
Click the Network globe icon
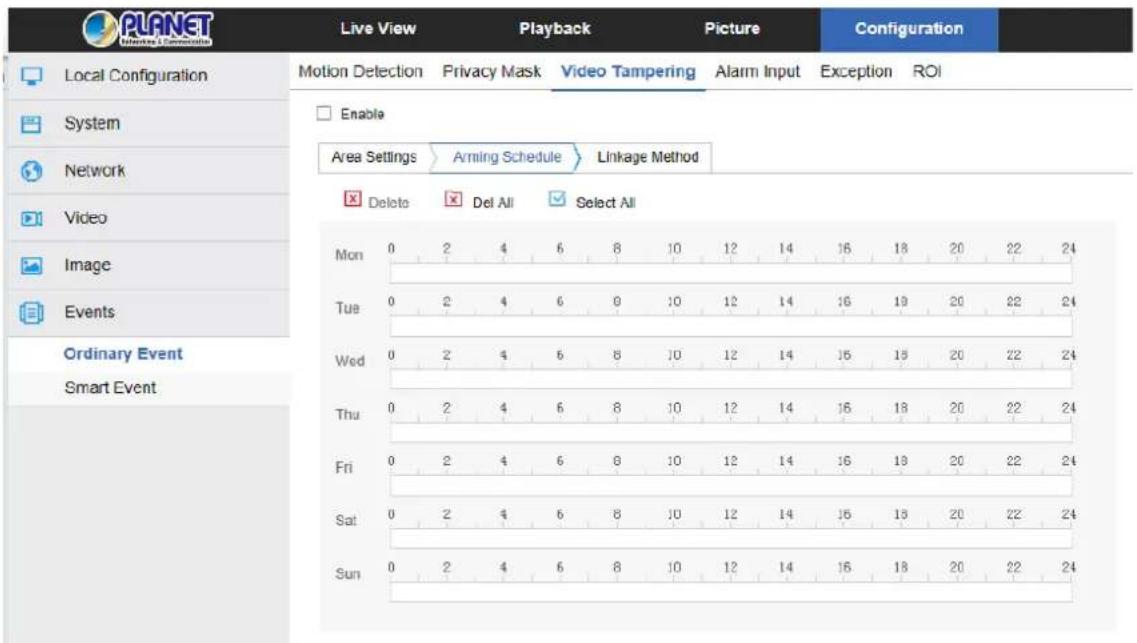click(31, 171)
